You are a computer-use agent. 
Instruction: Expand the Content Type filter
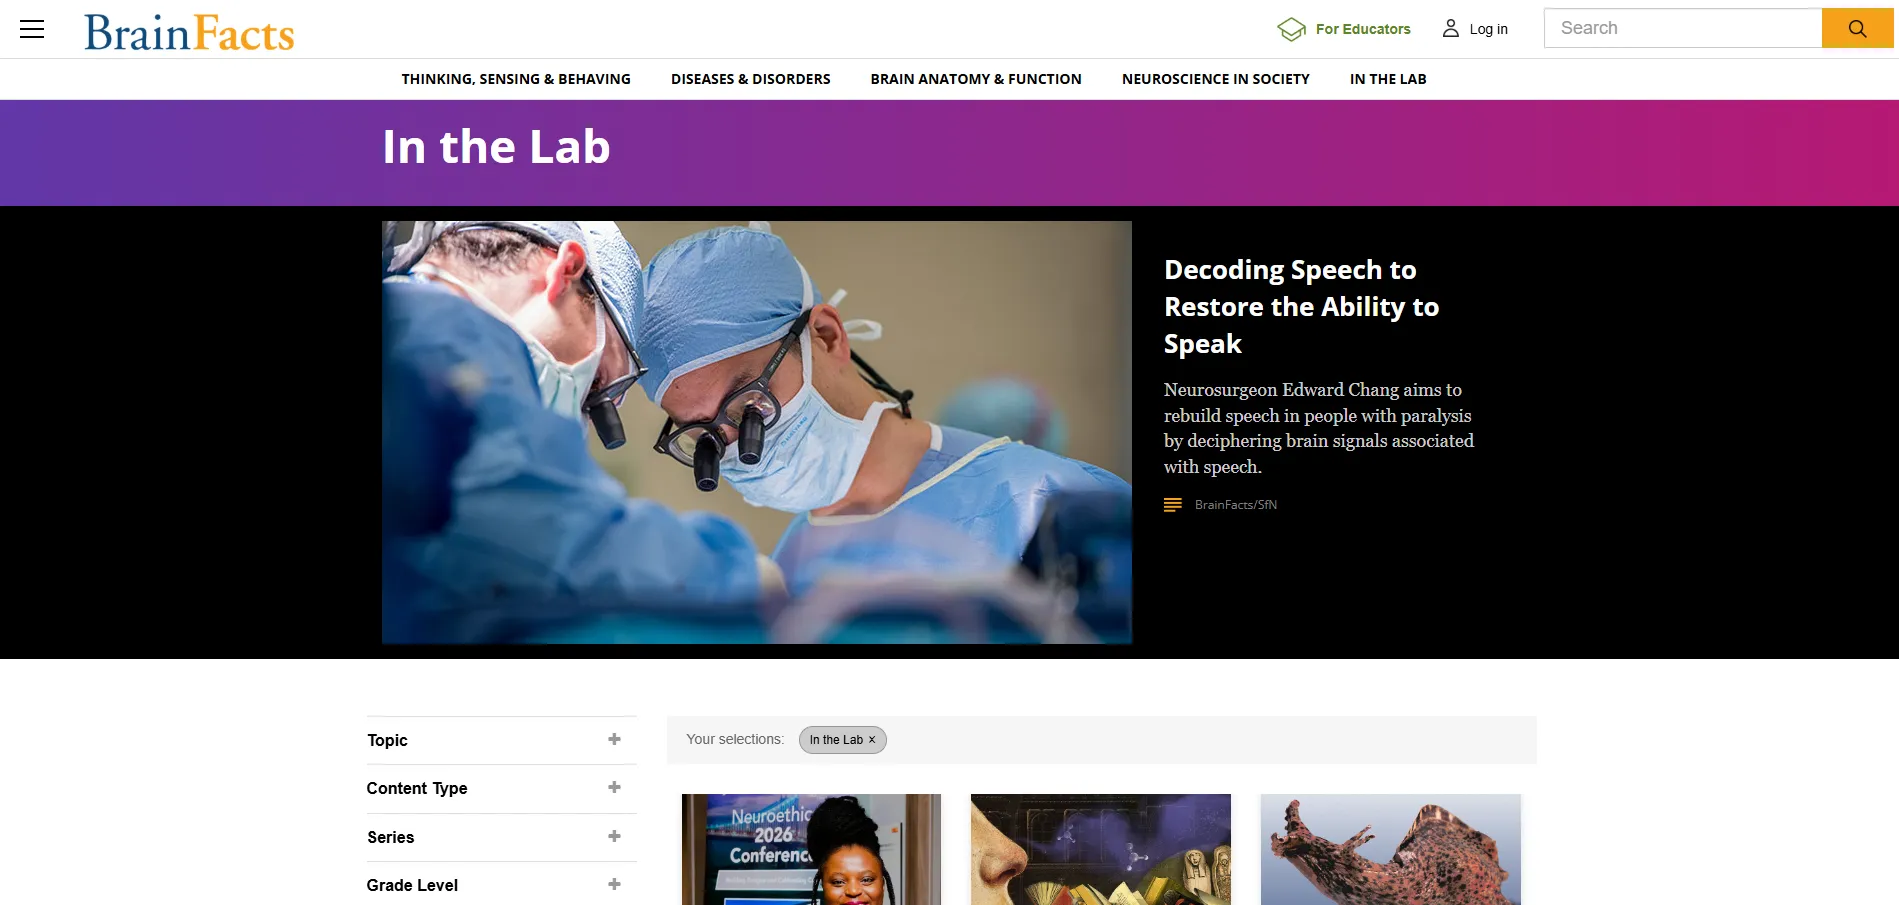click(614, 788)
